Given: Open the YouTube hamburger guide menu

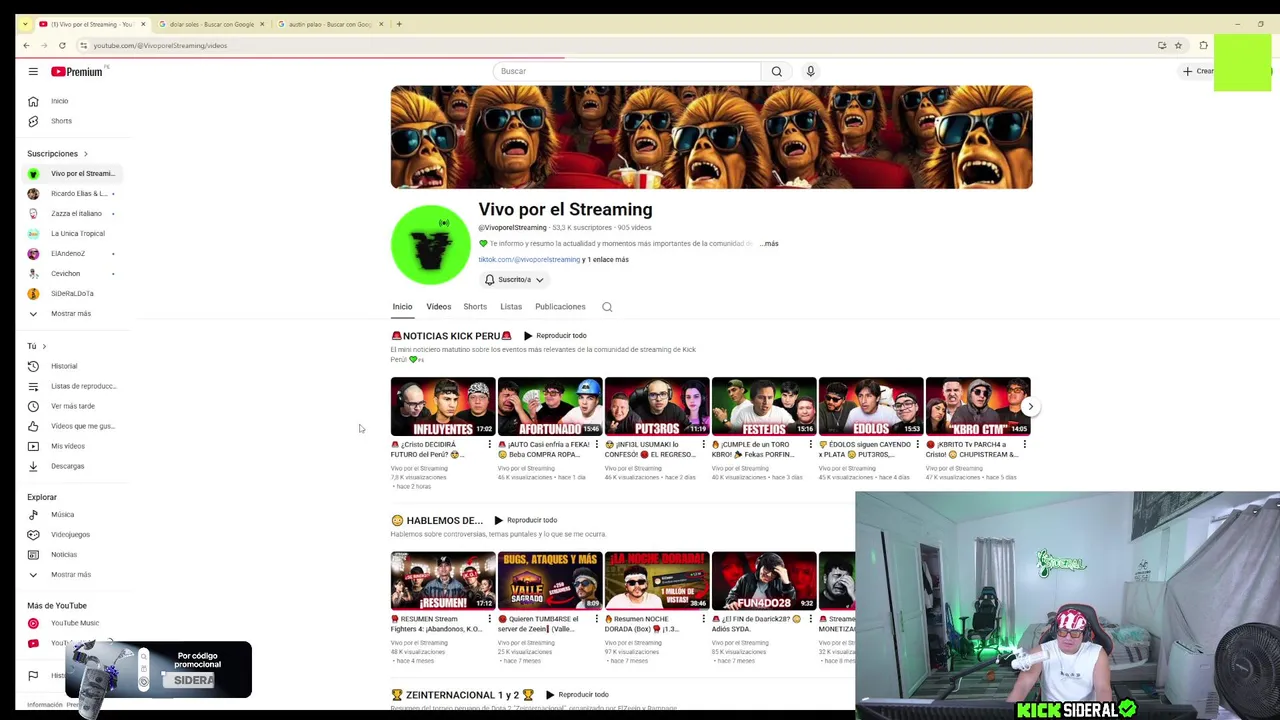Looking at the screenshot, I should (x=33, y=71).
